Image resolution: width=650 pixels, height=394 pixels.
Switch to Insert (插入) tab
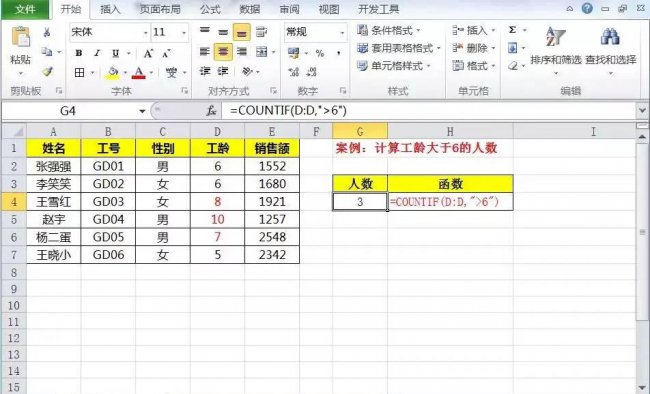pos(110,9)
